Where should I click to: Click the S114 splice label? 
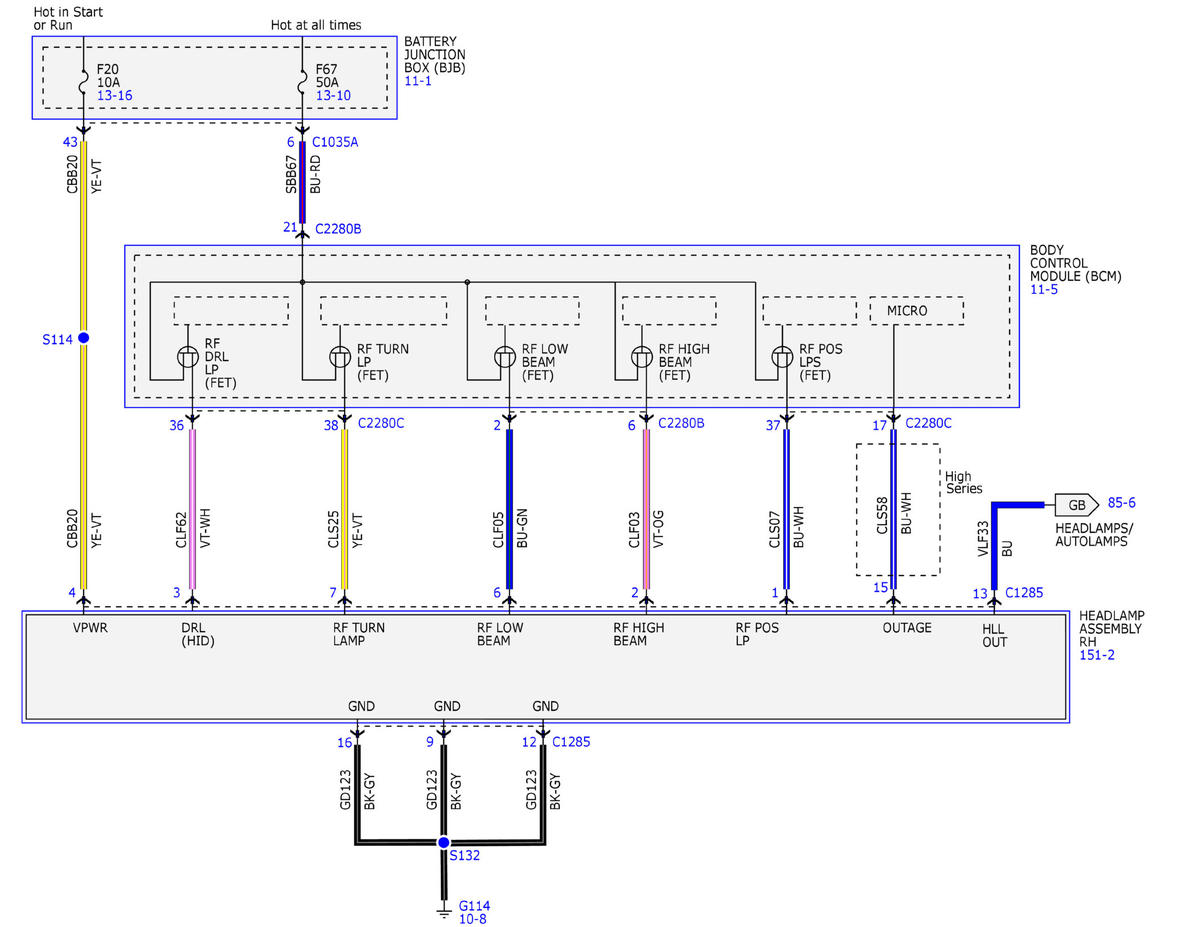tap(58, 340)
